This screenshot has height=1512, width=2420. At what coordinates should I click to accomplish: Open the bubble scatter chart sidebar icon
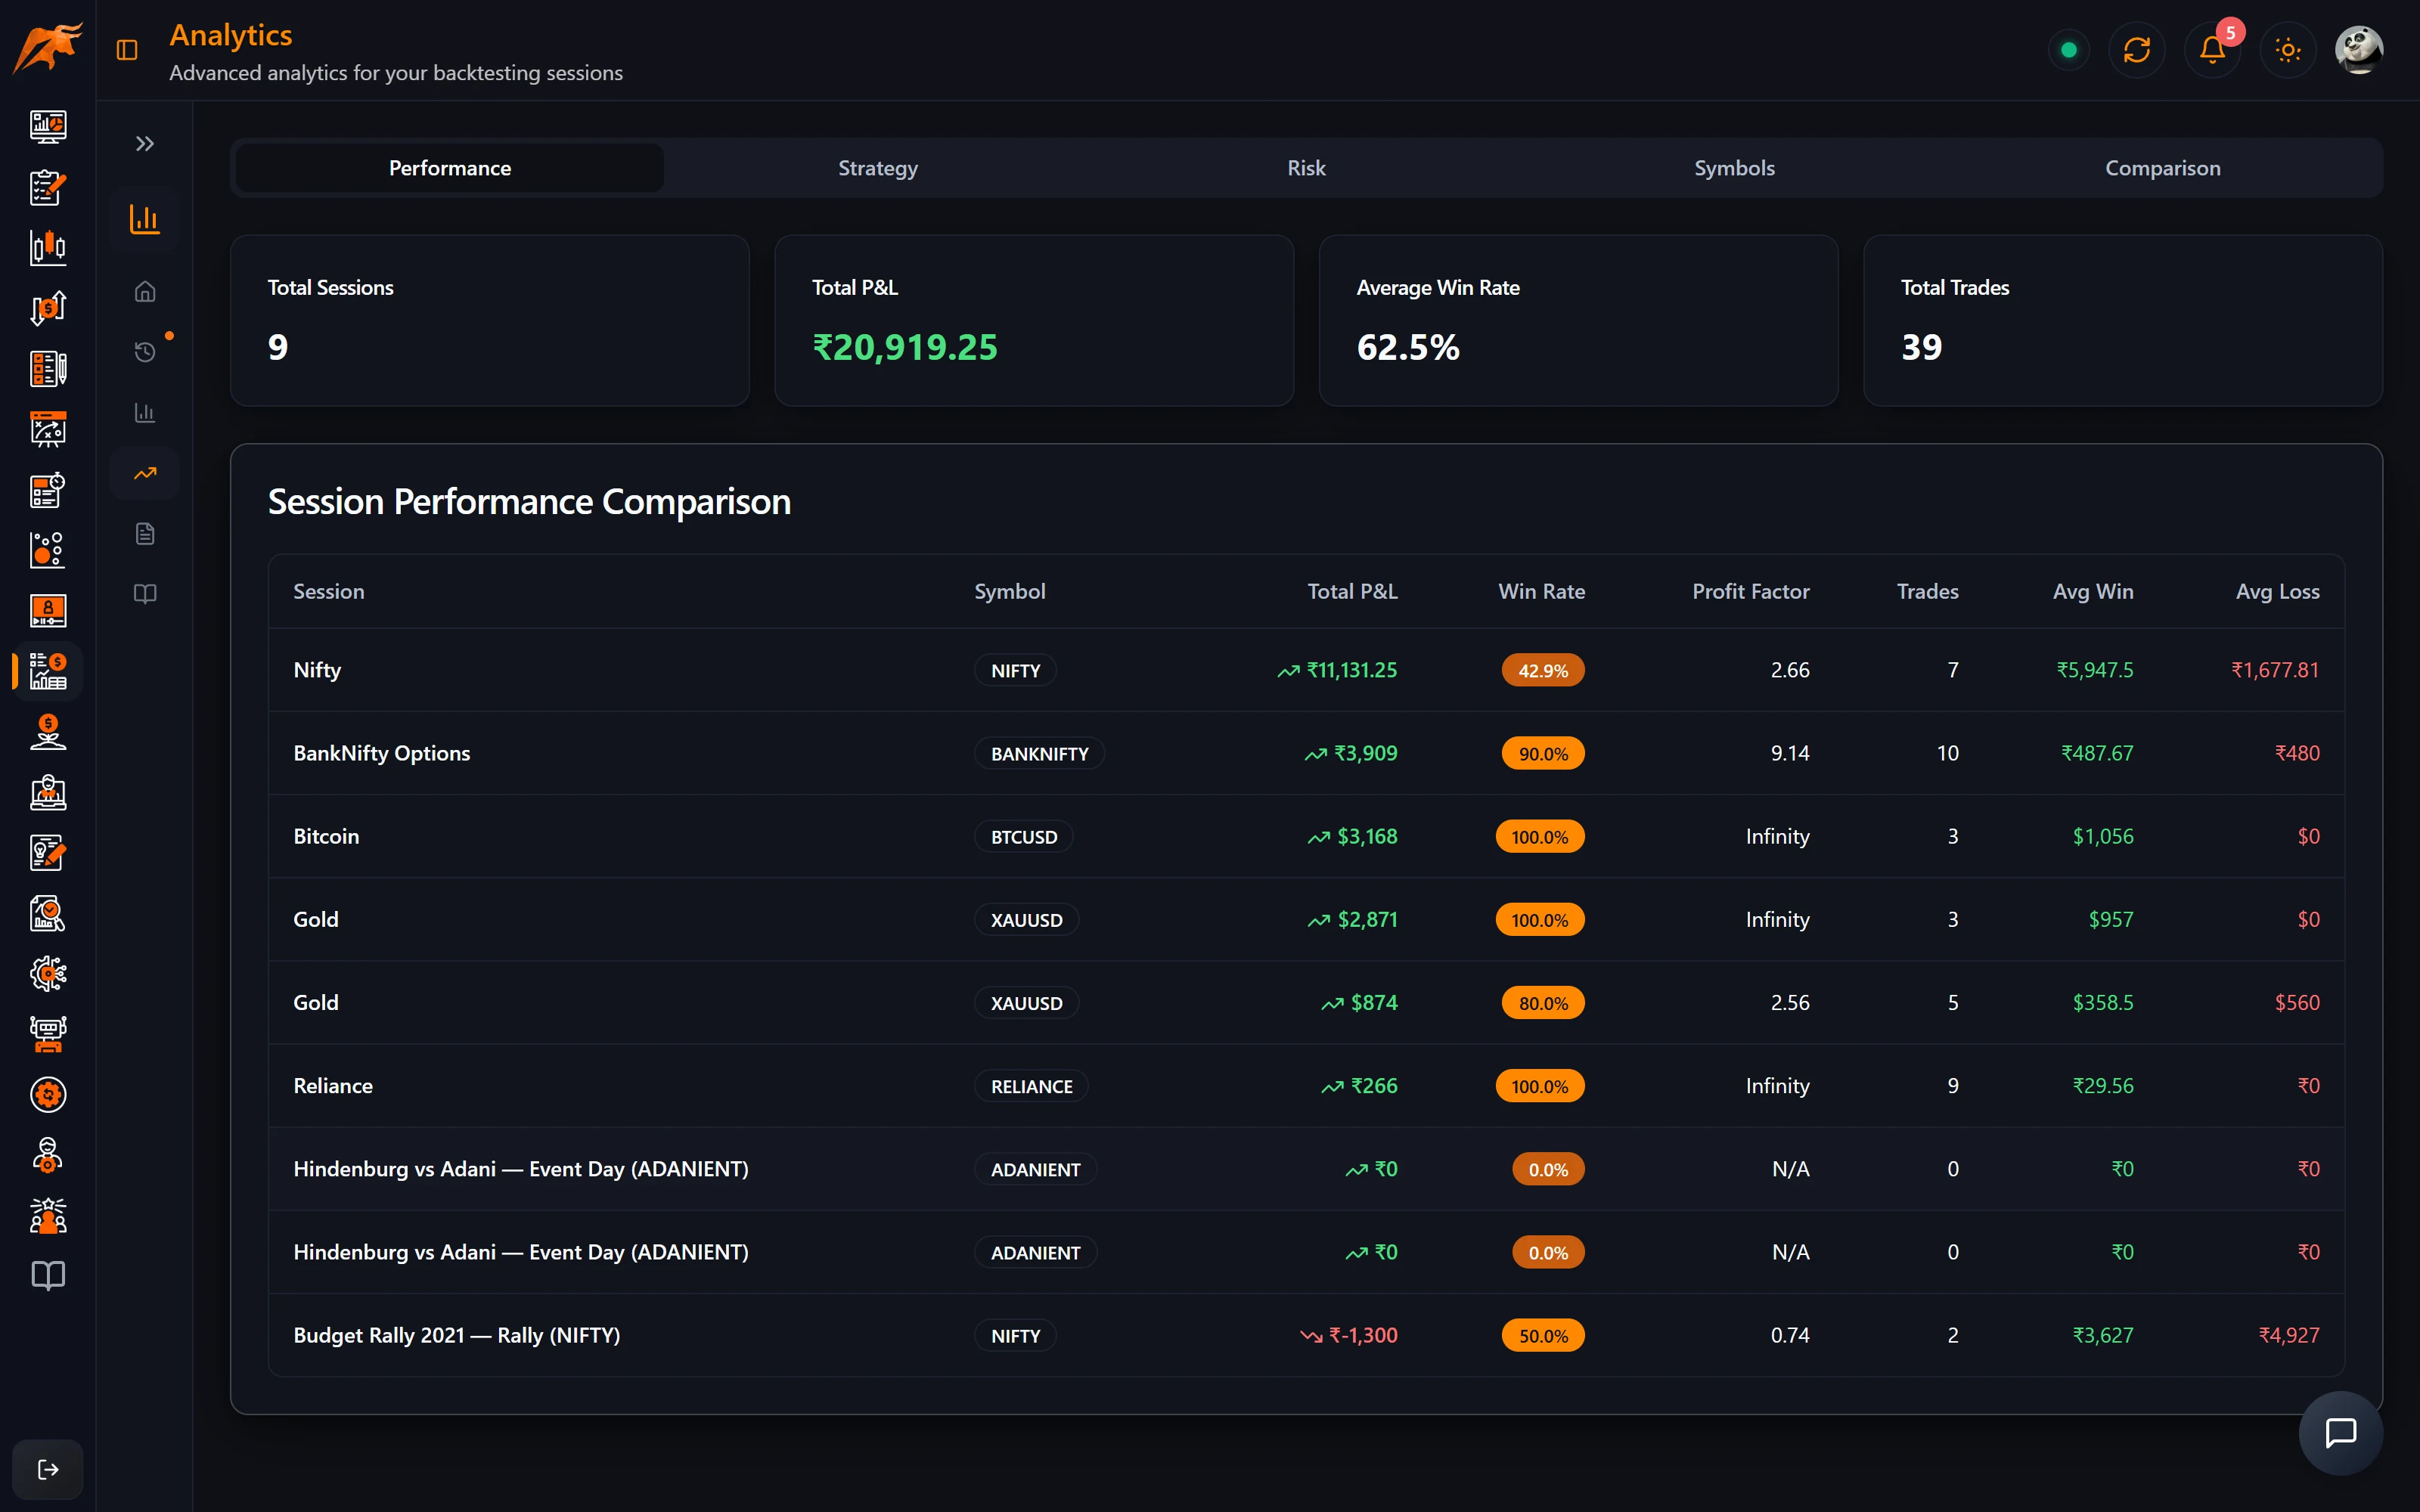click(x=48, y=550)
